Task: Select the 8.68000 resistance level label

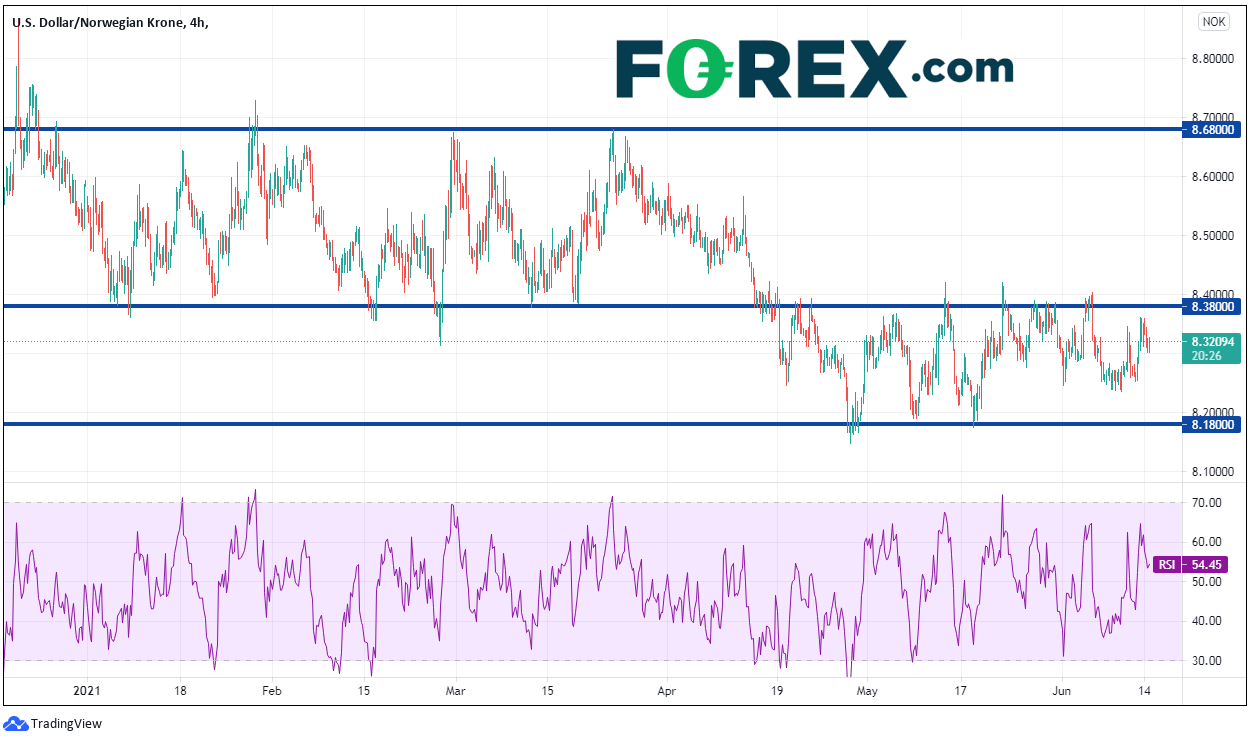Action: click(1211, 129)
